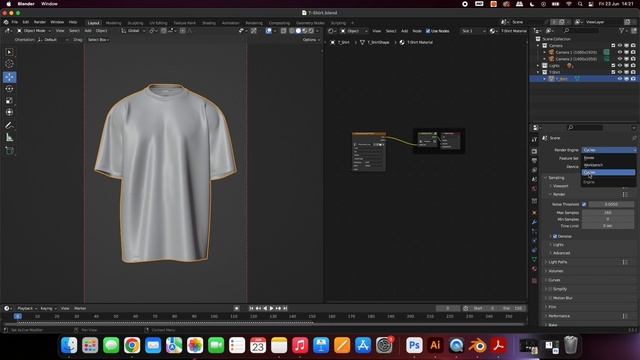Open the File menu
Image resolution: width=640 pixels, height=360 pixels.
(x=15, y=22)
